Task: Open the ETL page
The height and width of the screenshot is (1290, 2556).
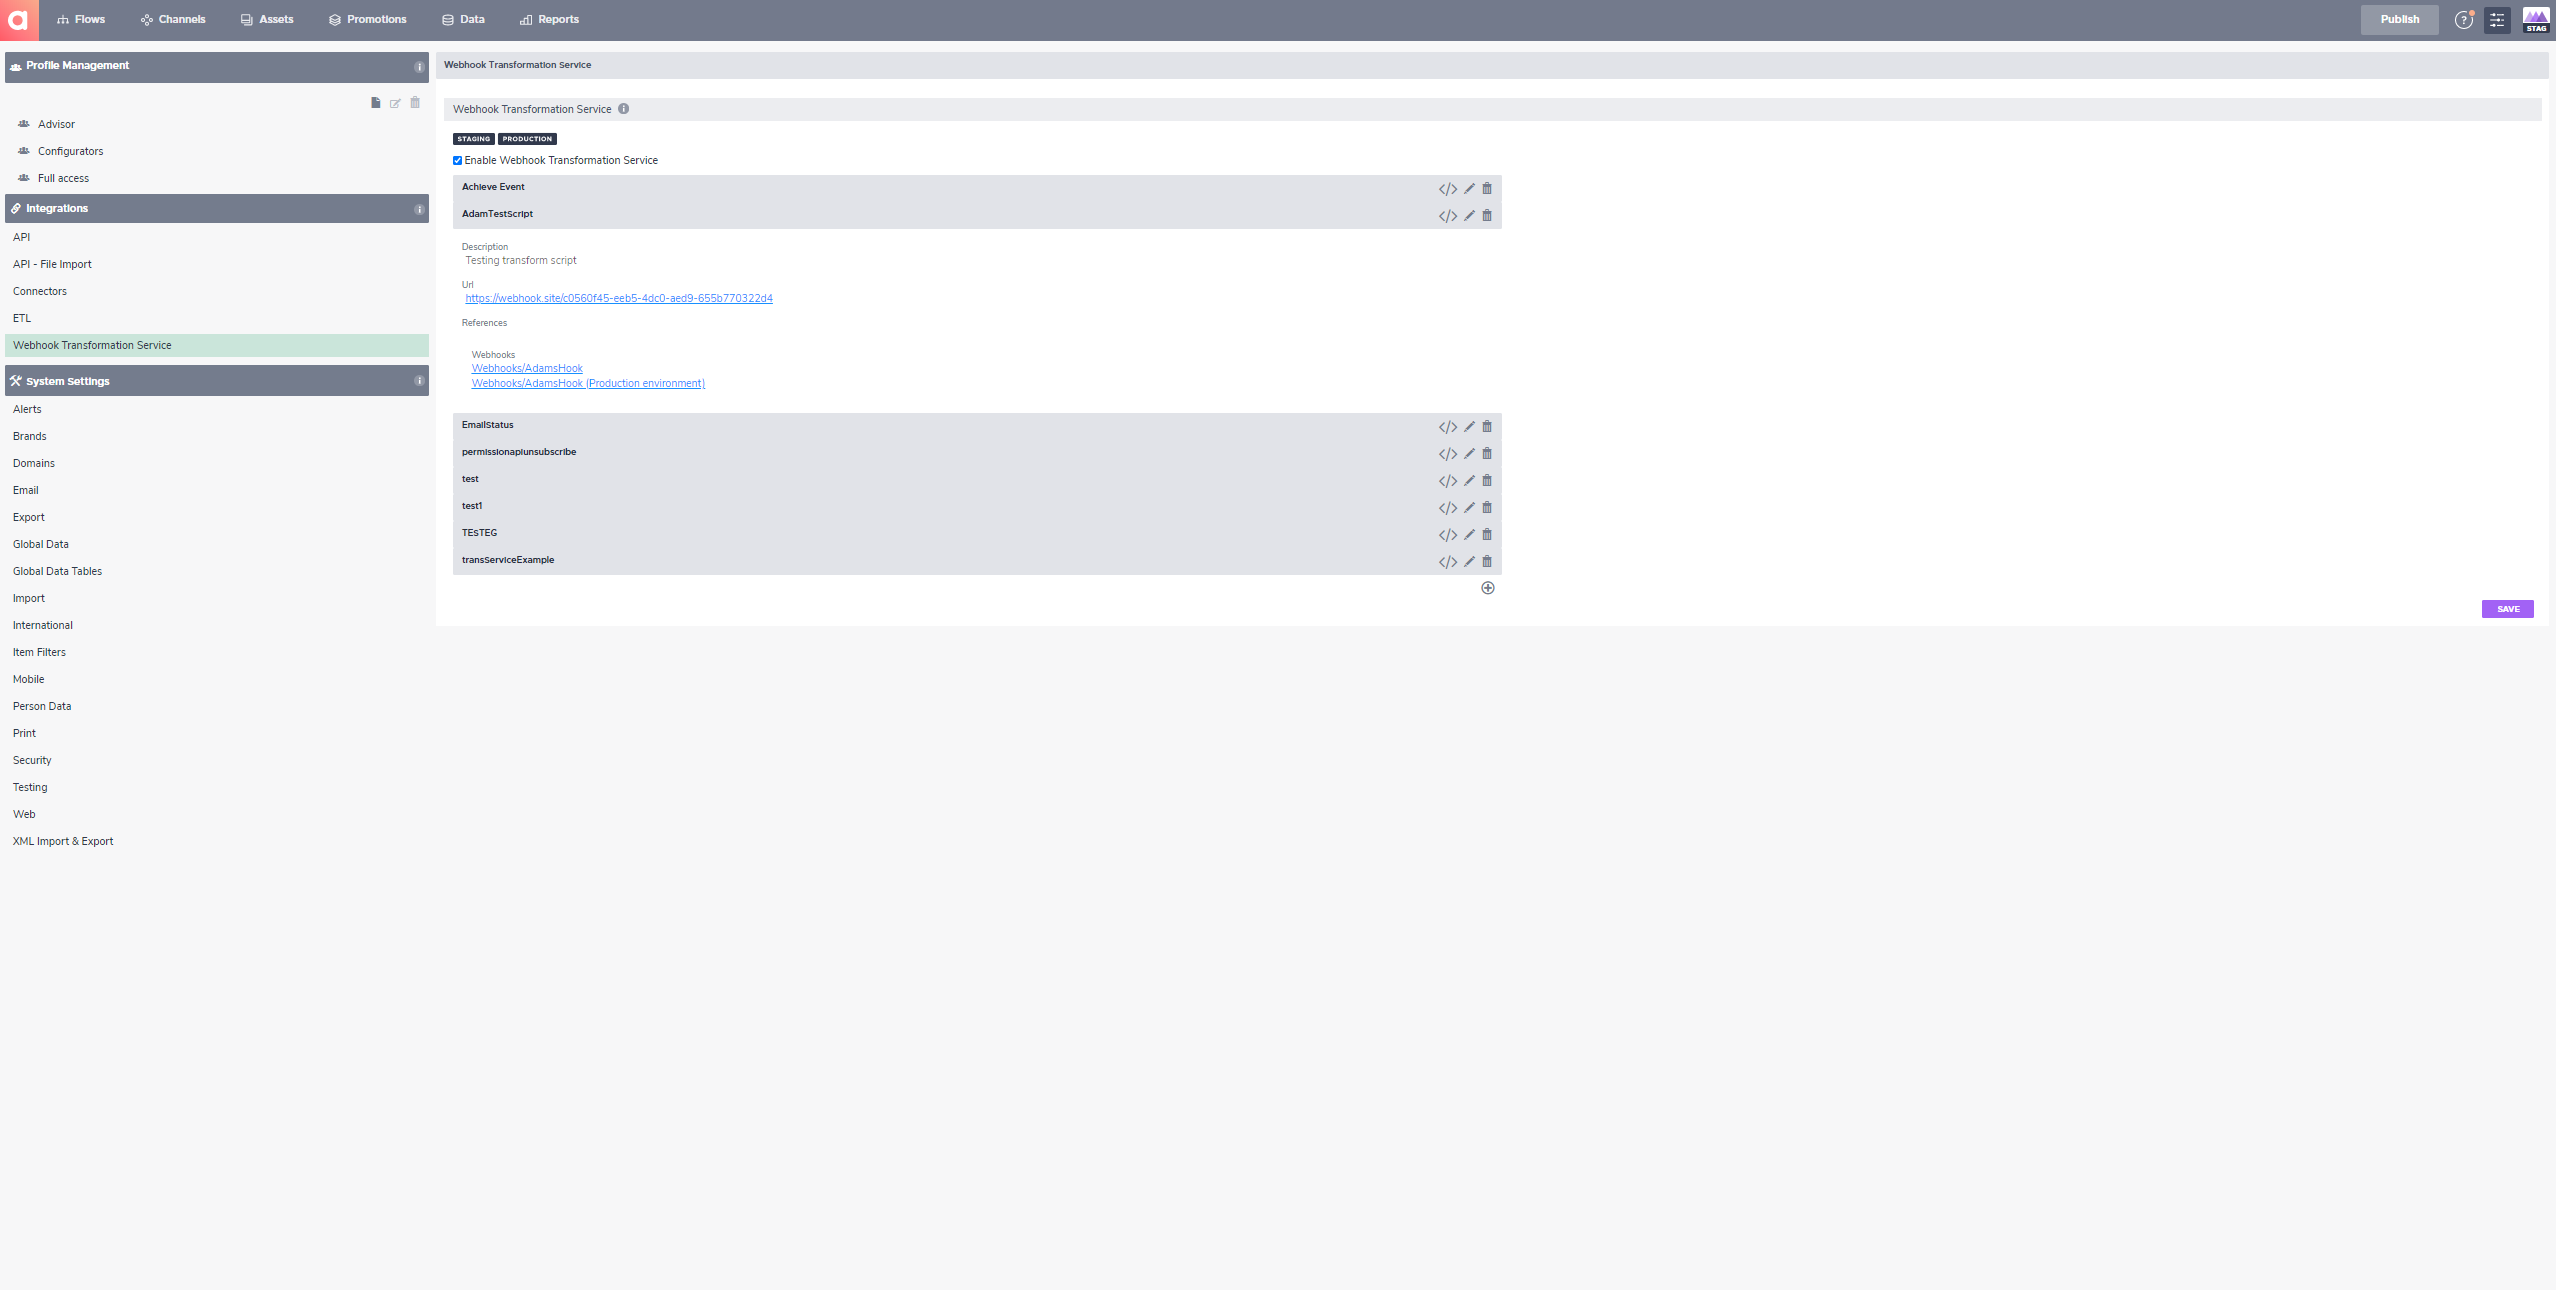Action: tap(22, 319)
